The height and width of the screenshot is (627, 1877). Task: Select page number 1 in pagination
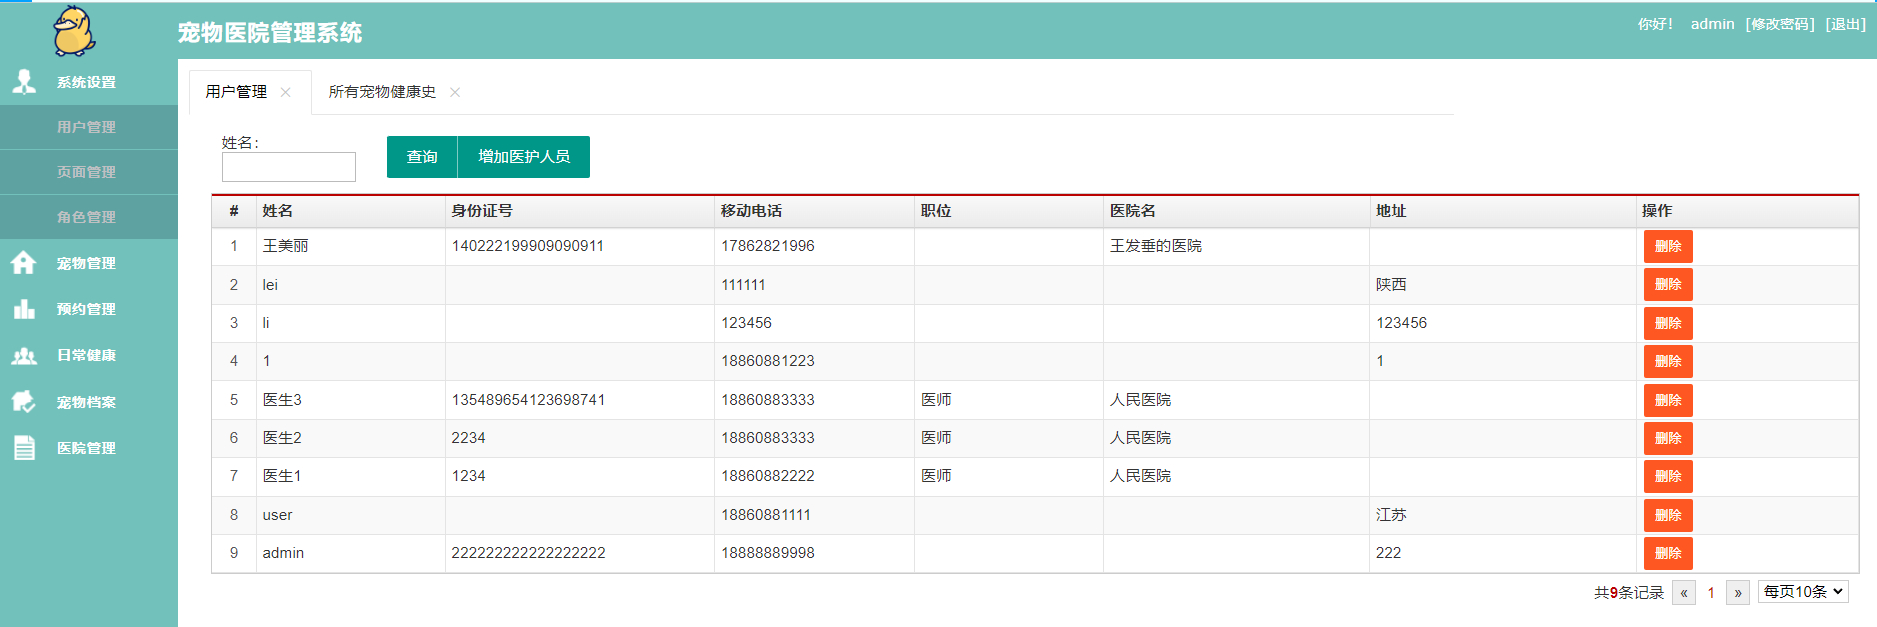1711,593
